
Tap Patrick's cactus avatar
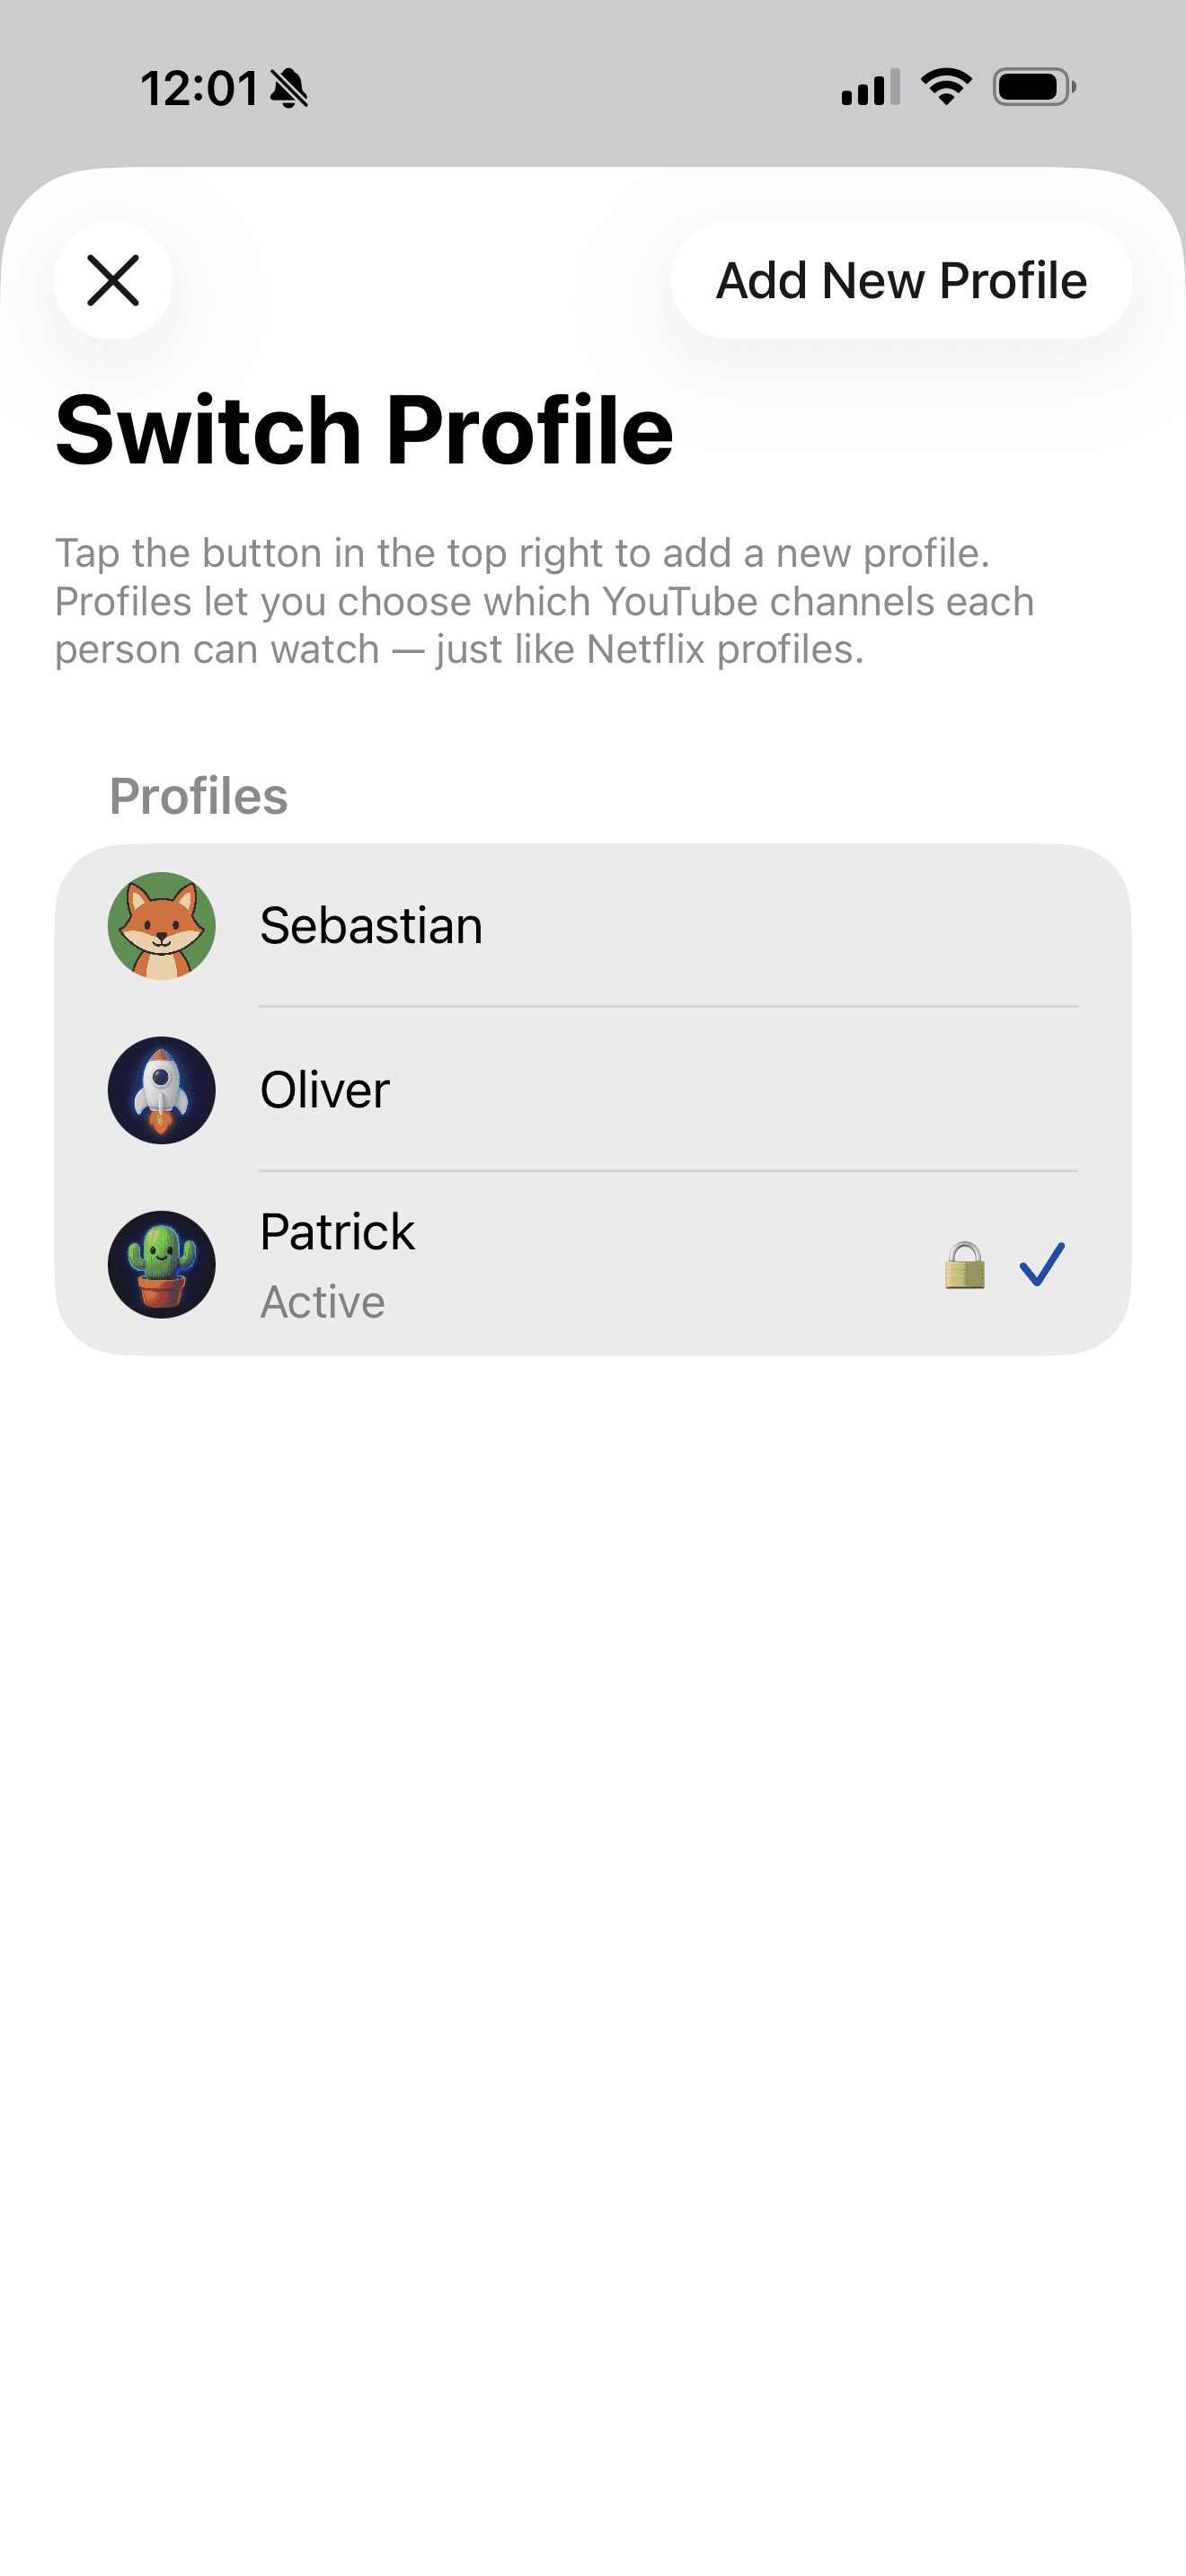click(x=162, y=1263)
